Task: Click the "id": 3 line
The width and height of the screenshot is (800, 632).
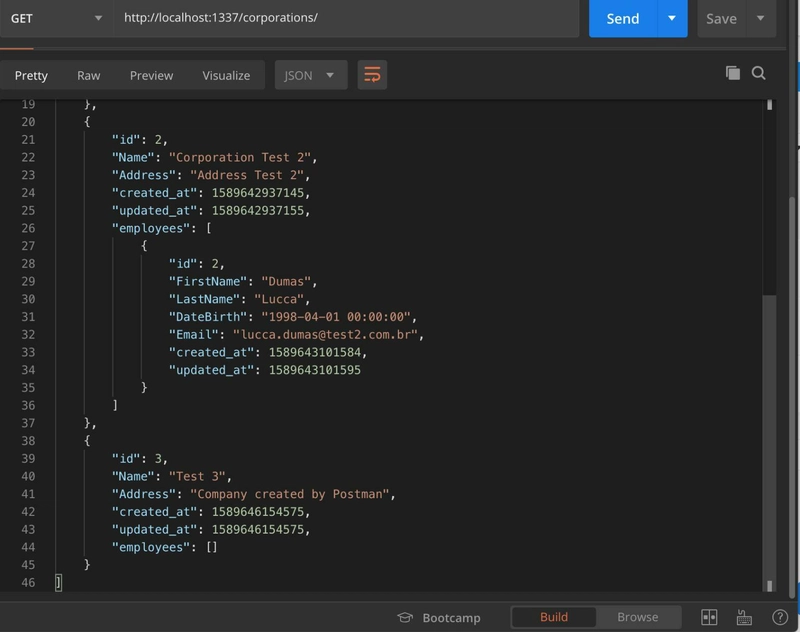Action: (139, 459)
